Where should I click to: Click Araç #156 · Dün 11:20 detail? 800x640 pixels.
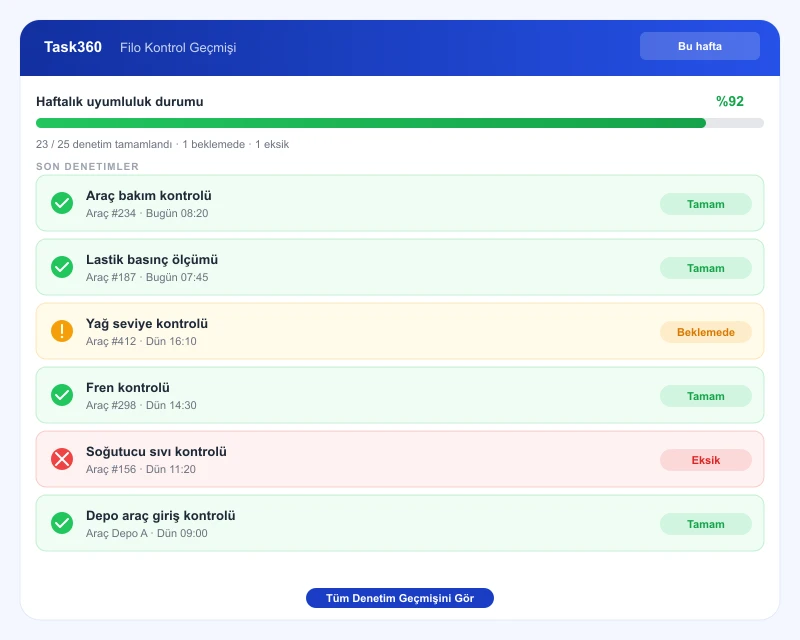(141, 469)
